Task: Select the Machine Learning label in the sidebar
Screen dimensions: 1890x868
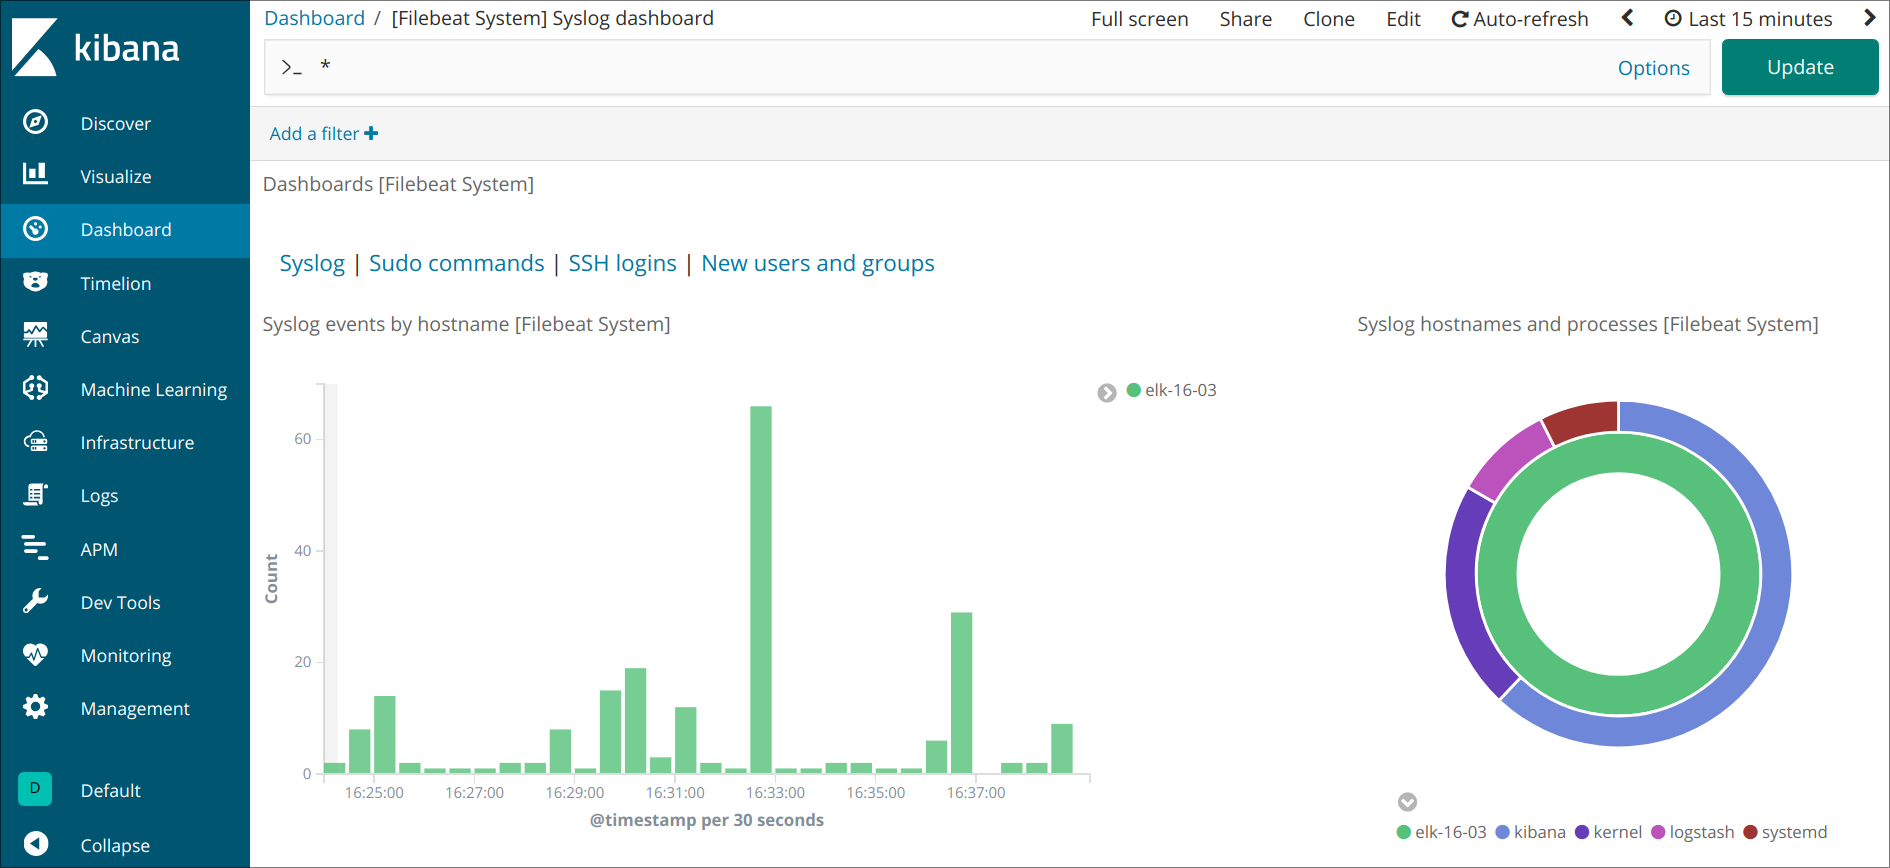Action: (154, 390)
